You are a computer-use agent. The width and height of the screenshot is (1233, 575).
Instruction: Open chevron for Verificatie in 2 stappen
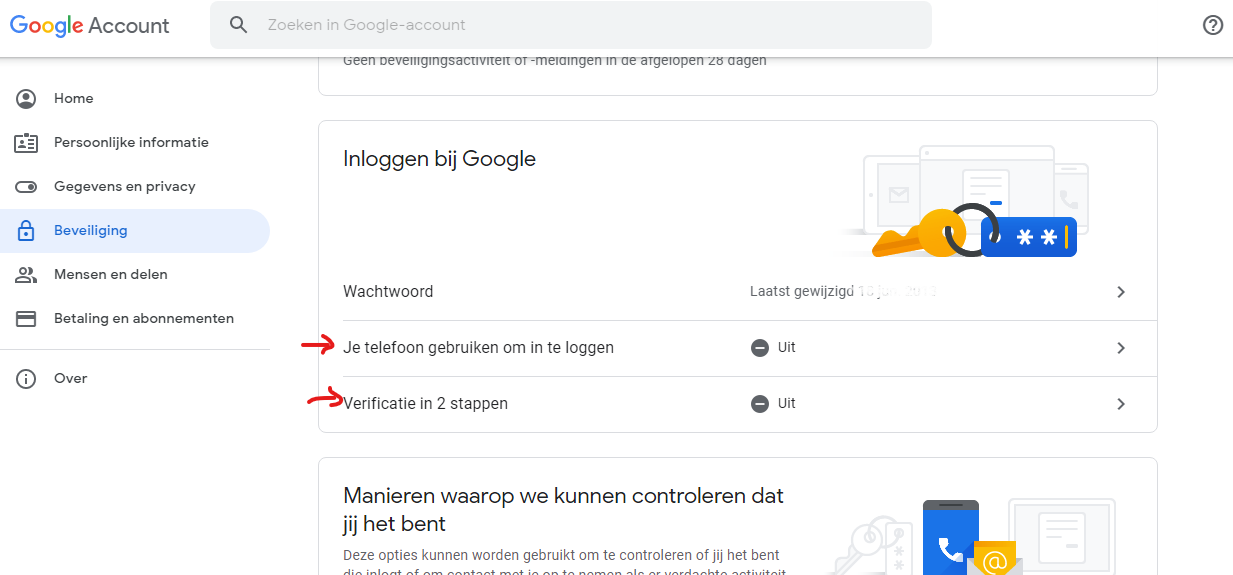click(1121, 404)
